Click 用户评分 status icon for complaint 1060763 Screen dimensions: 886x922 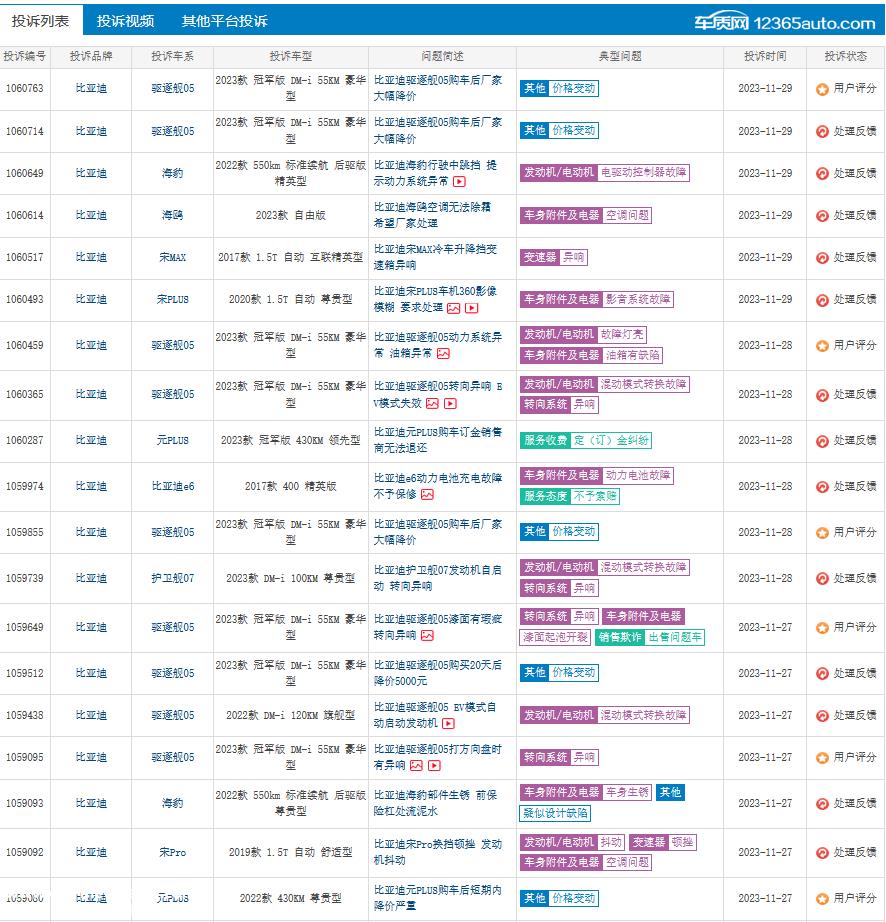[822, 89]
